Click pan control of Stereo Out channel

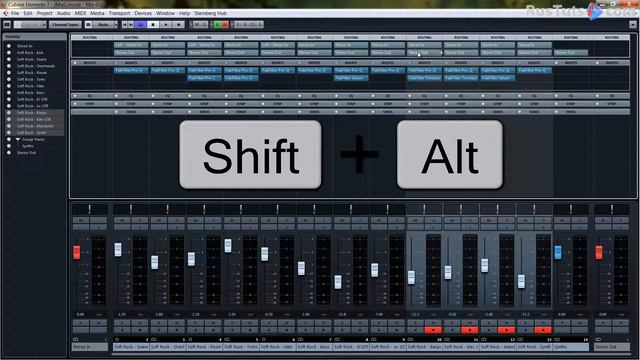[611, 209]
